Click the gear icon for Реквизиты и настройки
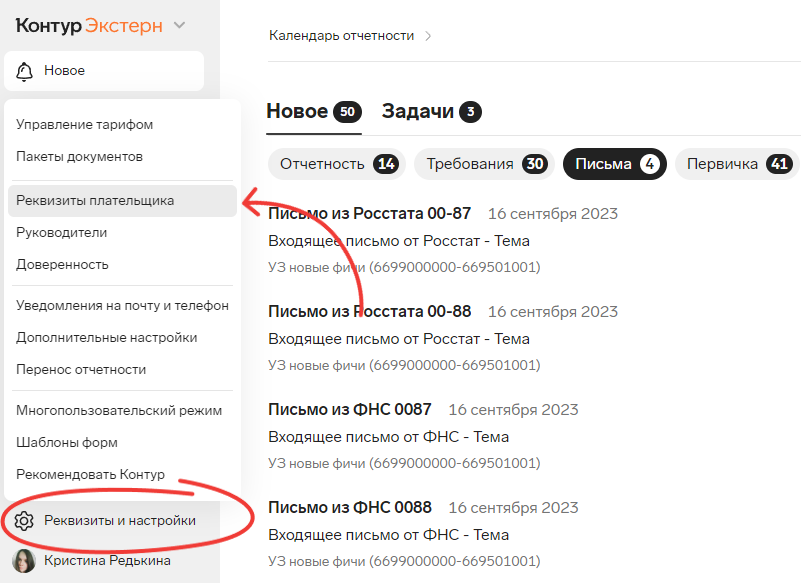801x583 pixels. coord(24,521)
